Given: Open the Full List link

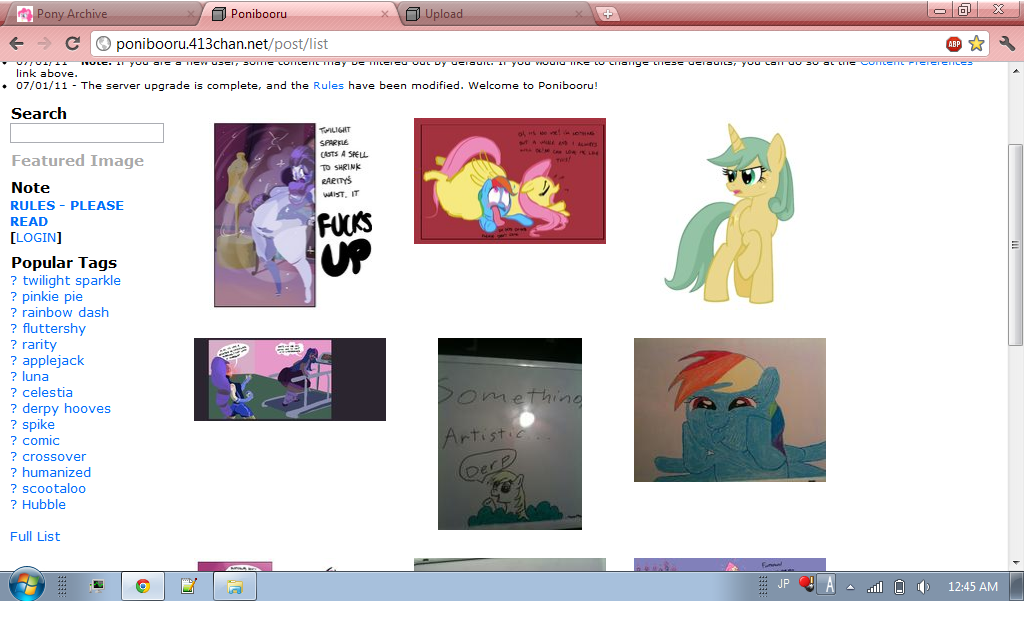Looking at the screenshot, I should (35, 537).
